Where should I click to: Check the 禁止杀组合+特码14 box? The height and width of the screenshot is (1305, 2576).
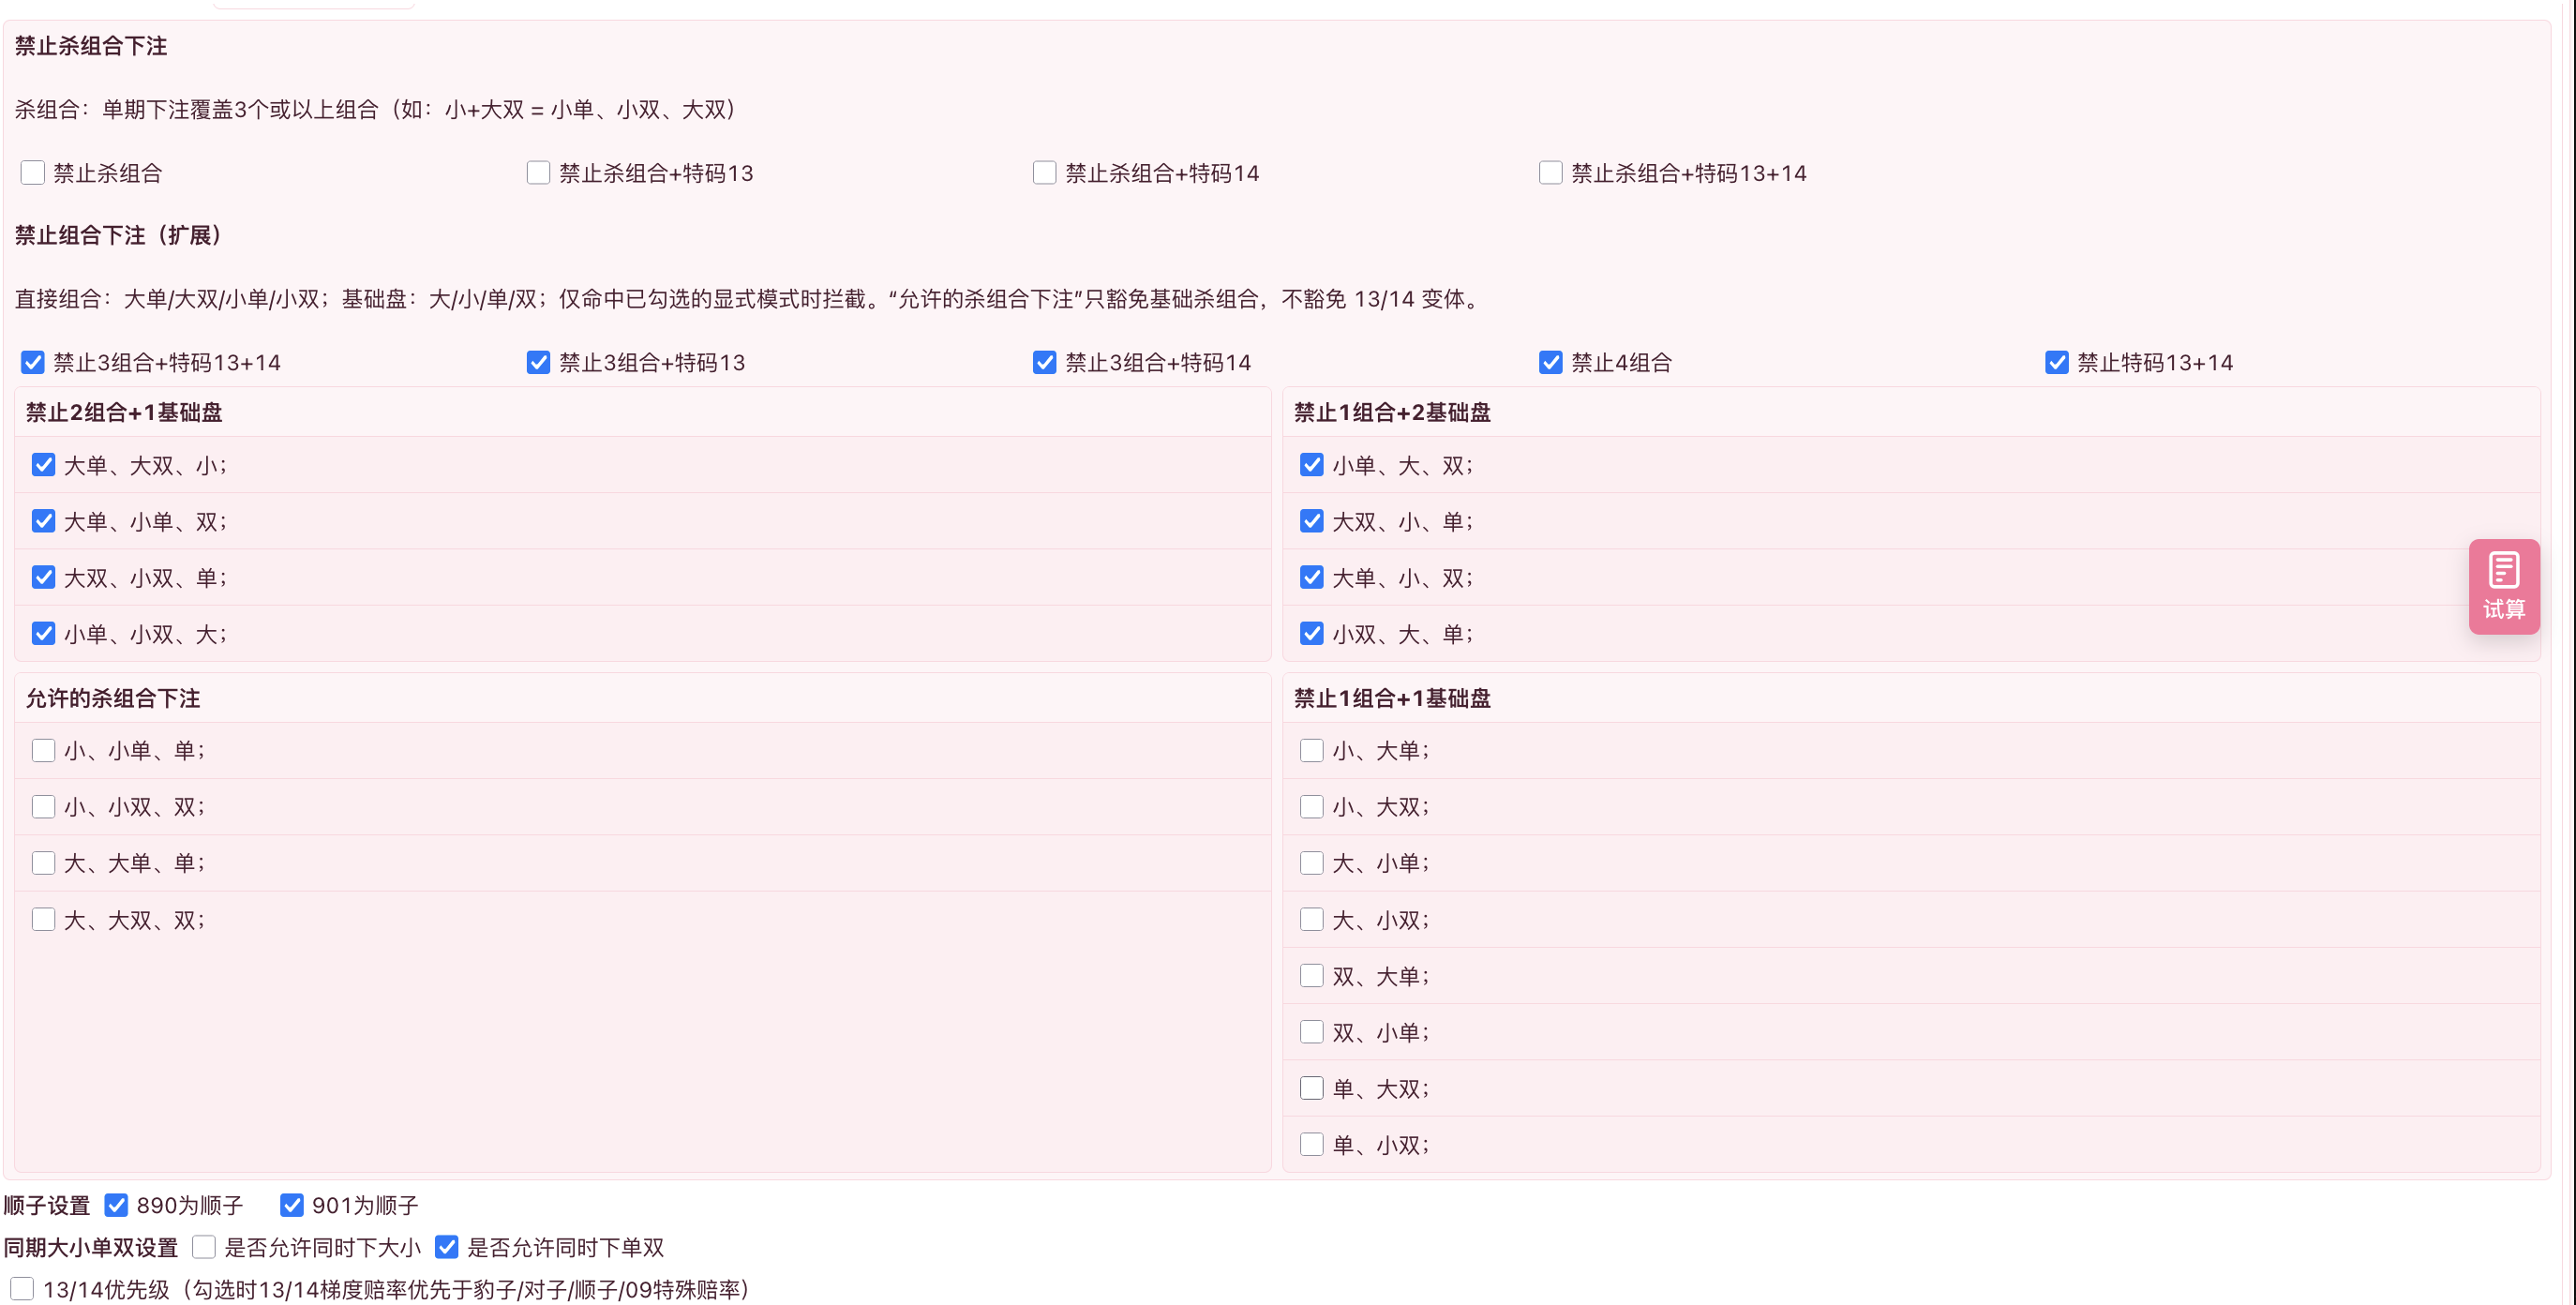1044,173
